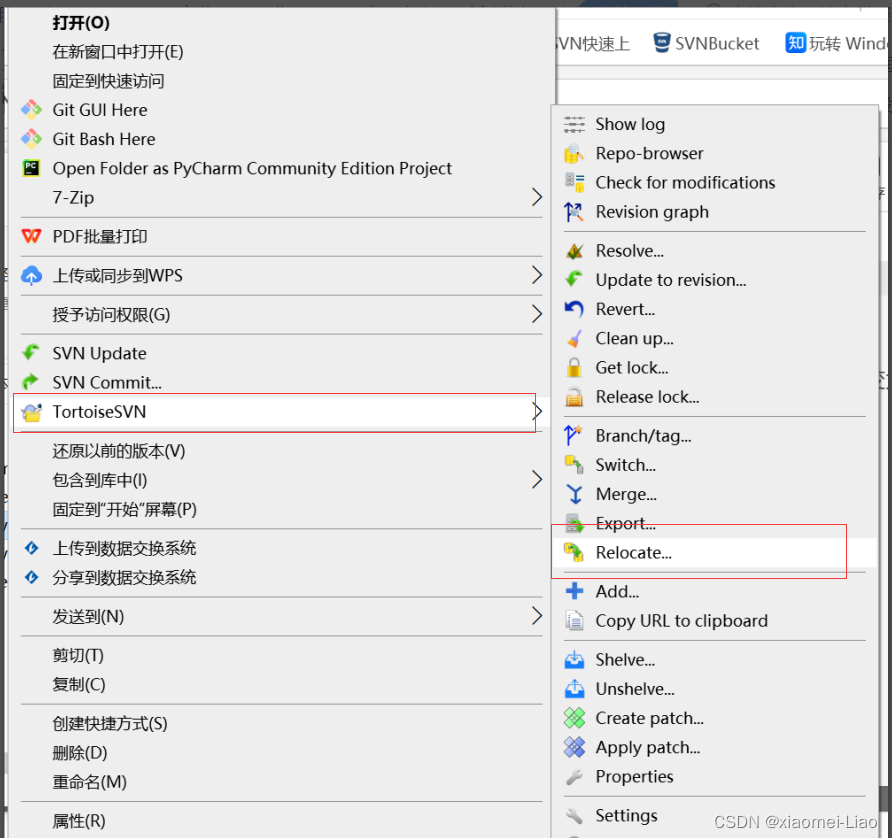This screenshot has height=838, width=892.
Task: Click the Check for modifications icon
Action: (x=574, y=183)
